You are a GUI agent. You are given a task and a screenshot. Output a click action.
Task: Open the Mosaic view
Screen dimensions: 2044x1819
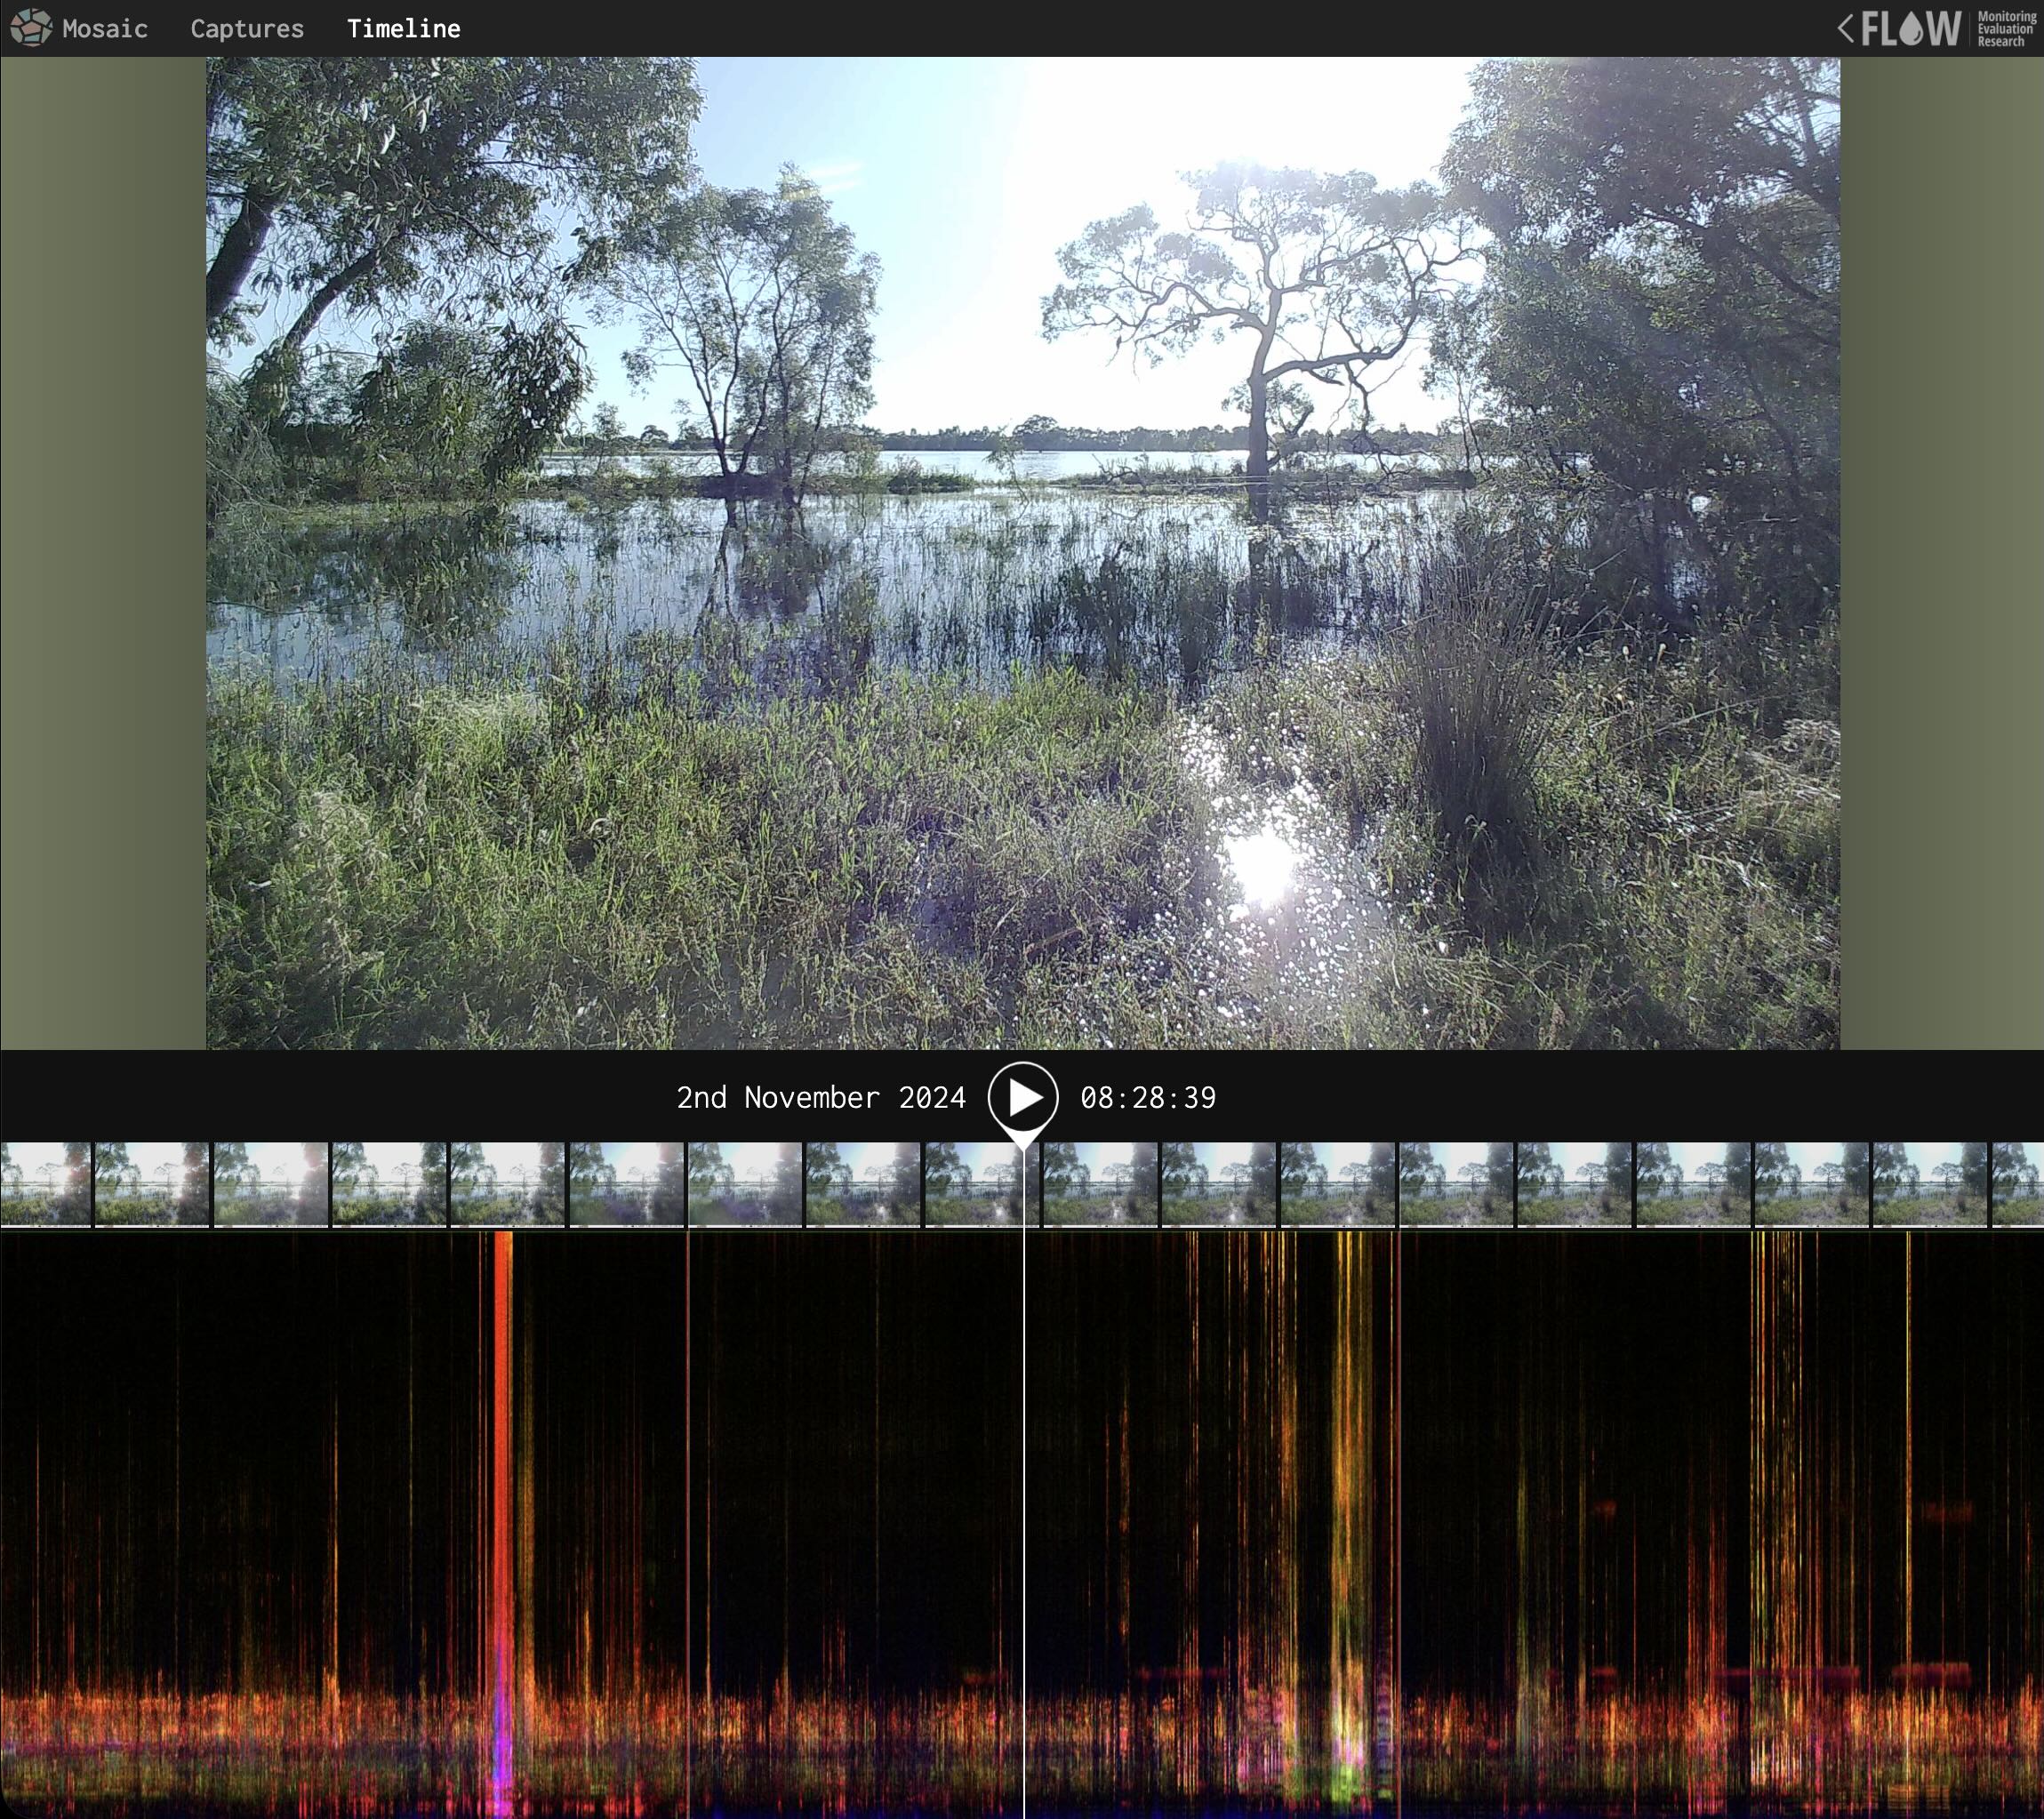coord(104,29)
